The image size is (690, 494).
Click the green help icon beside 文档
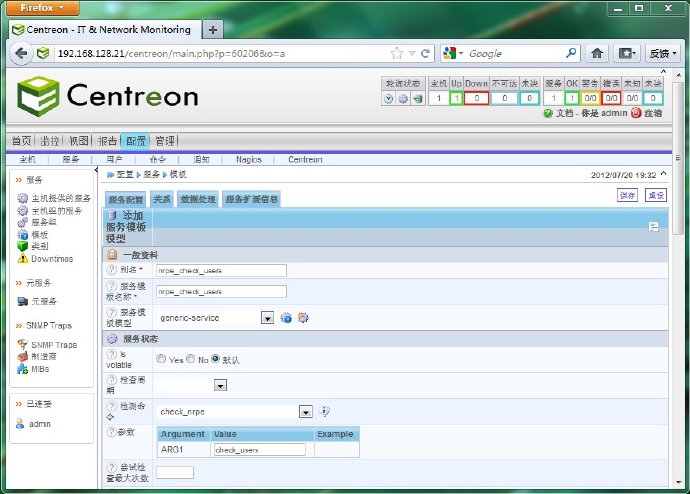548,113
